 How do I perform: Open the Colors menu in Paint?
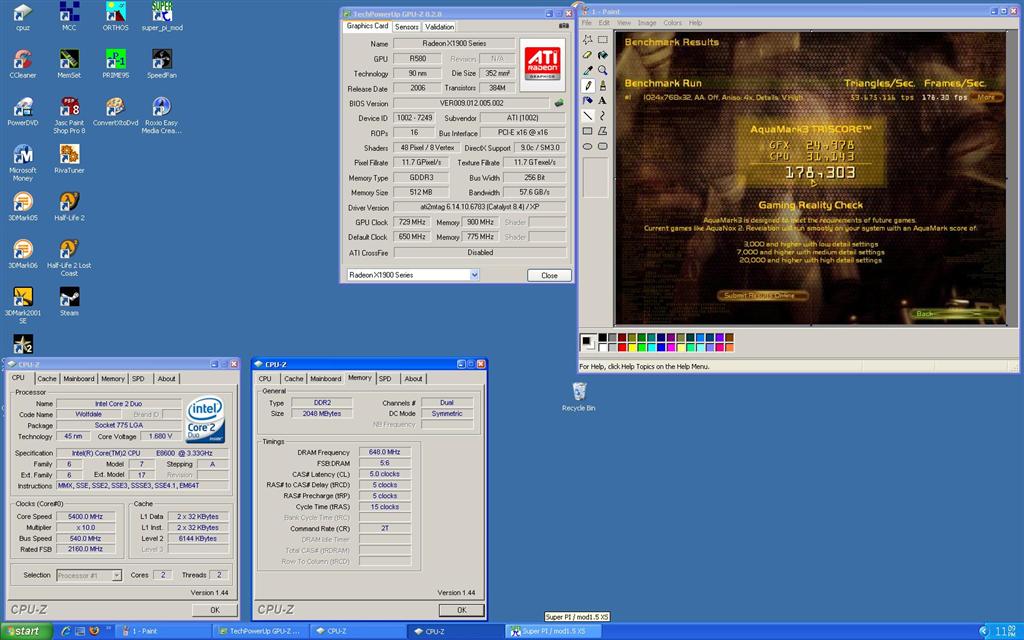click(672, 23)
